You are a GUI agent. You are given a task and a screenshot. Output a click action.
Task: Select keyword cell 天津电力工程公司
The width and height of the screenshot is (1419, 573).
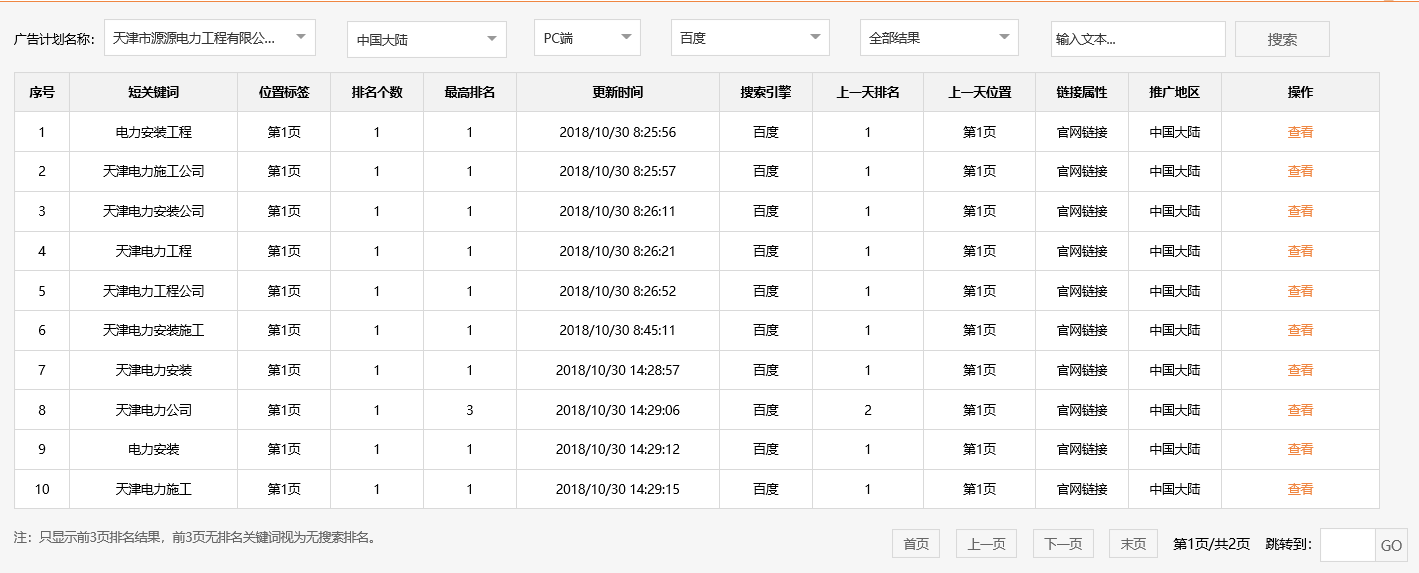coord(154,291)
